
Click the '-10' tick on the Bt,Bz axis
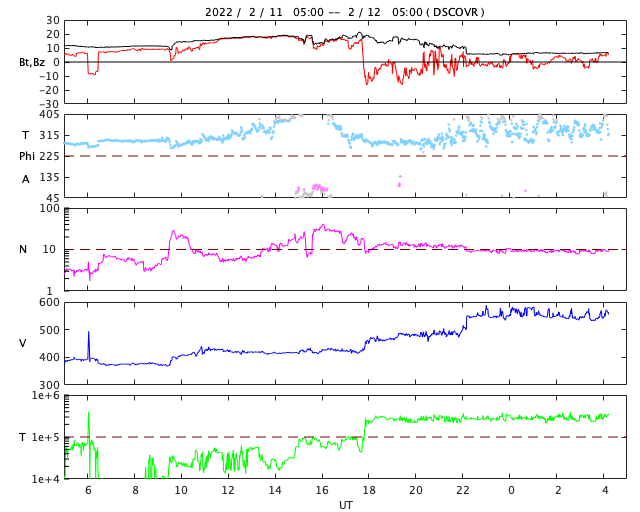(49, 76)
